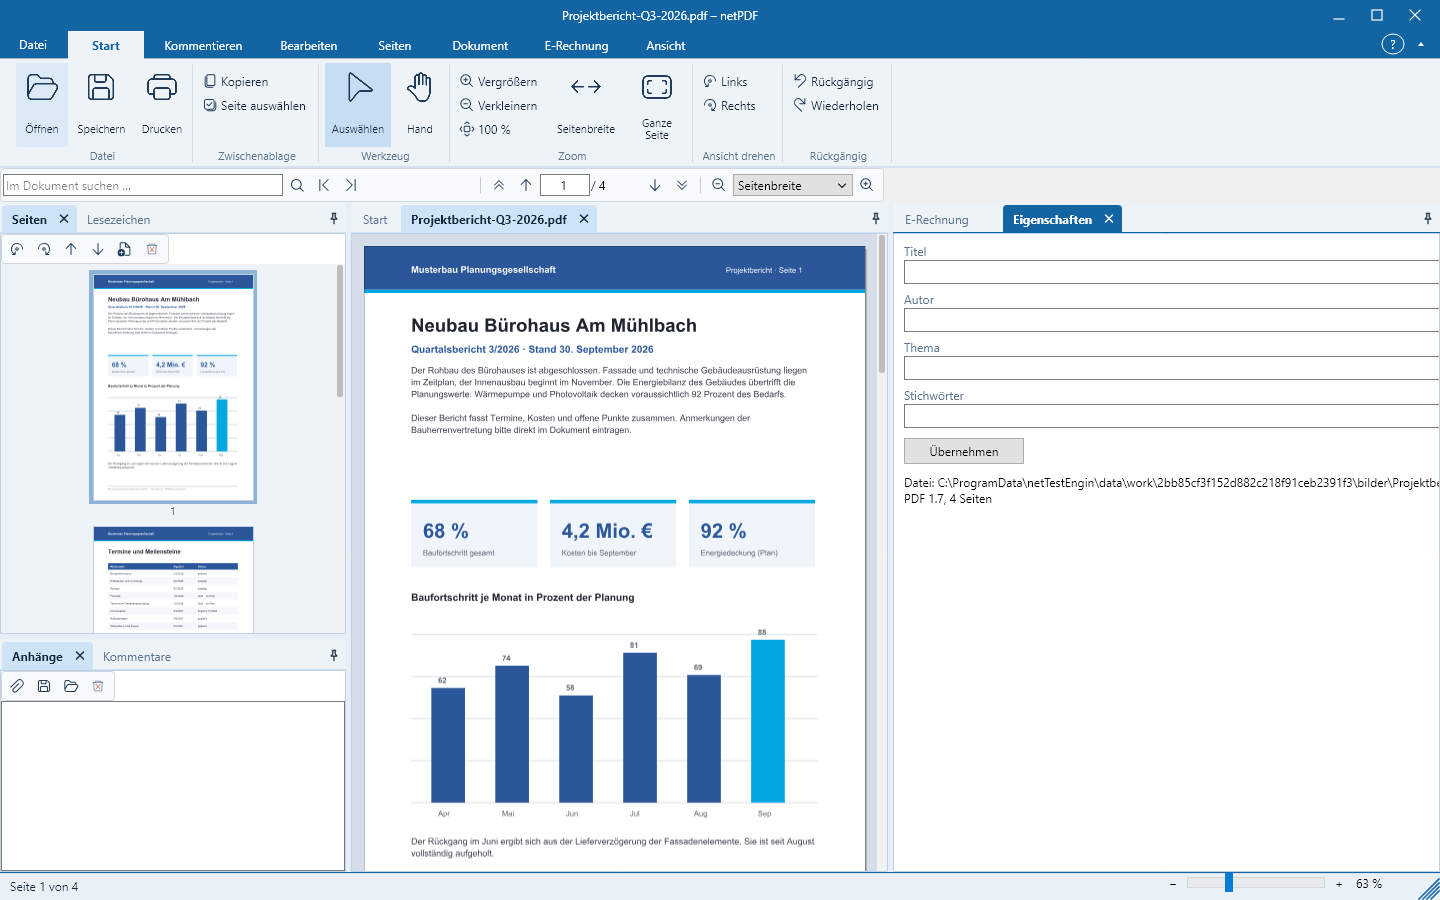Image resolution: width=1440 pixels, height=900 pixels.
Task: Collapse the ribbon with the arrow
Action: [1421, 45]
